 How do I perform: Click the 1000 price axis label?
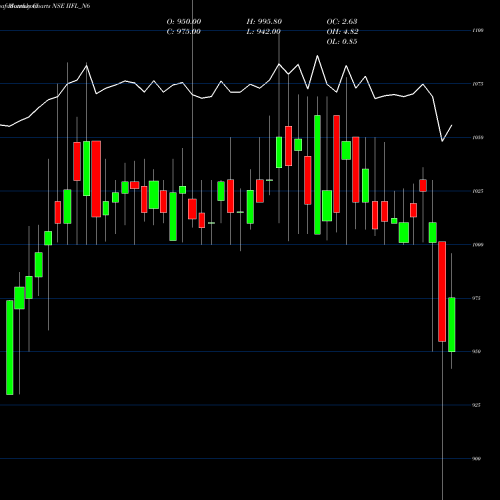pos(478,245)
